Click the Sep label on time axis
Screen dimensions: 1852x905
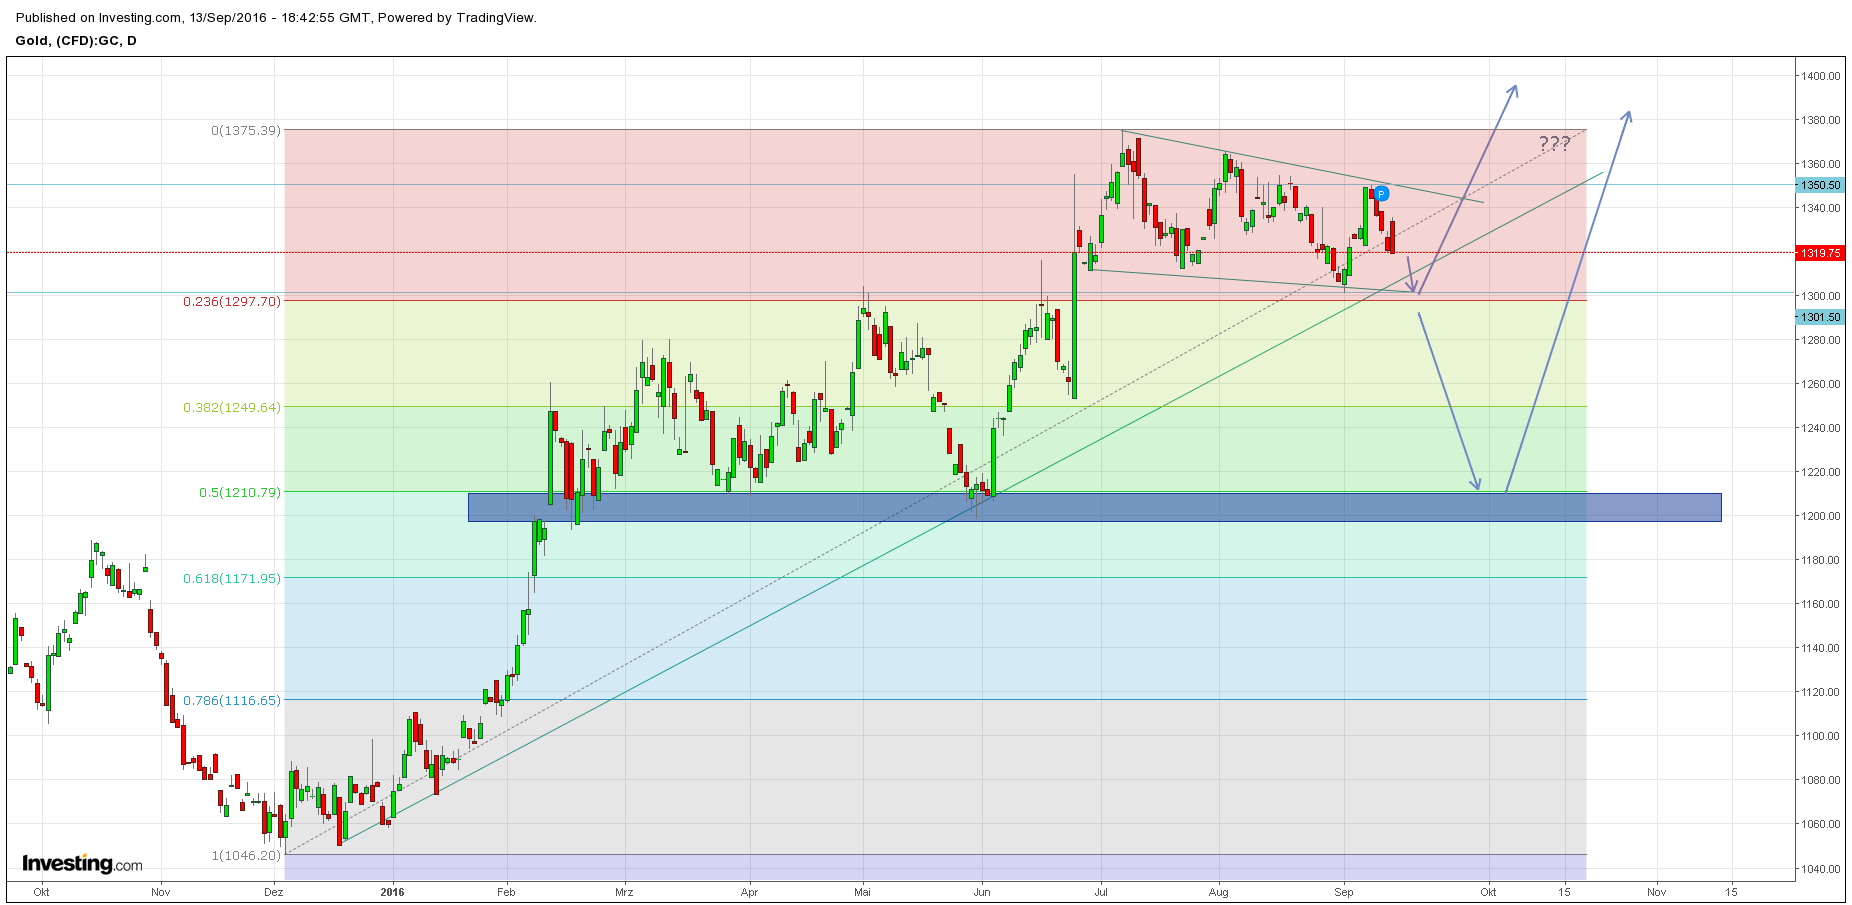(1343, 892)
